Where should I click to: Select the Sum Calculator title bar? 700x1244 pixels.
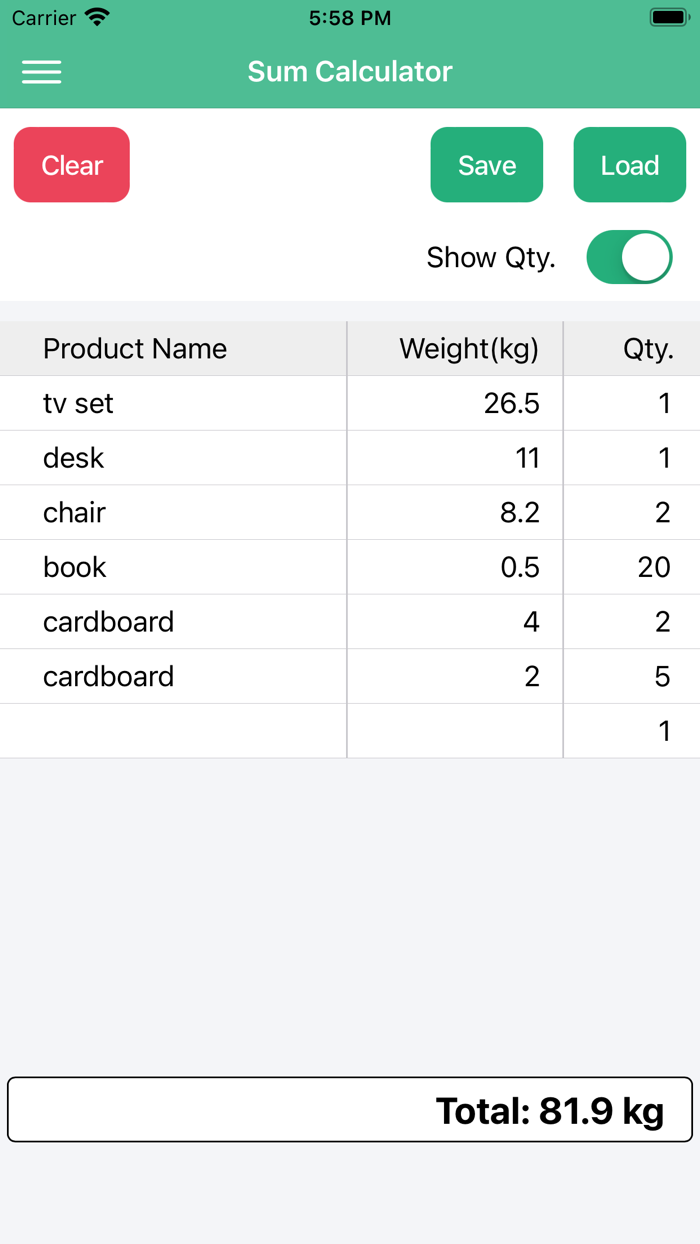[350, 71]
